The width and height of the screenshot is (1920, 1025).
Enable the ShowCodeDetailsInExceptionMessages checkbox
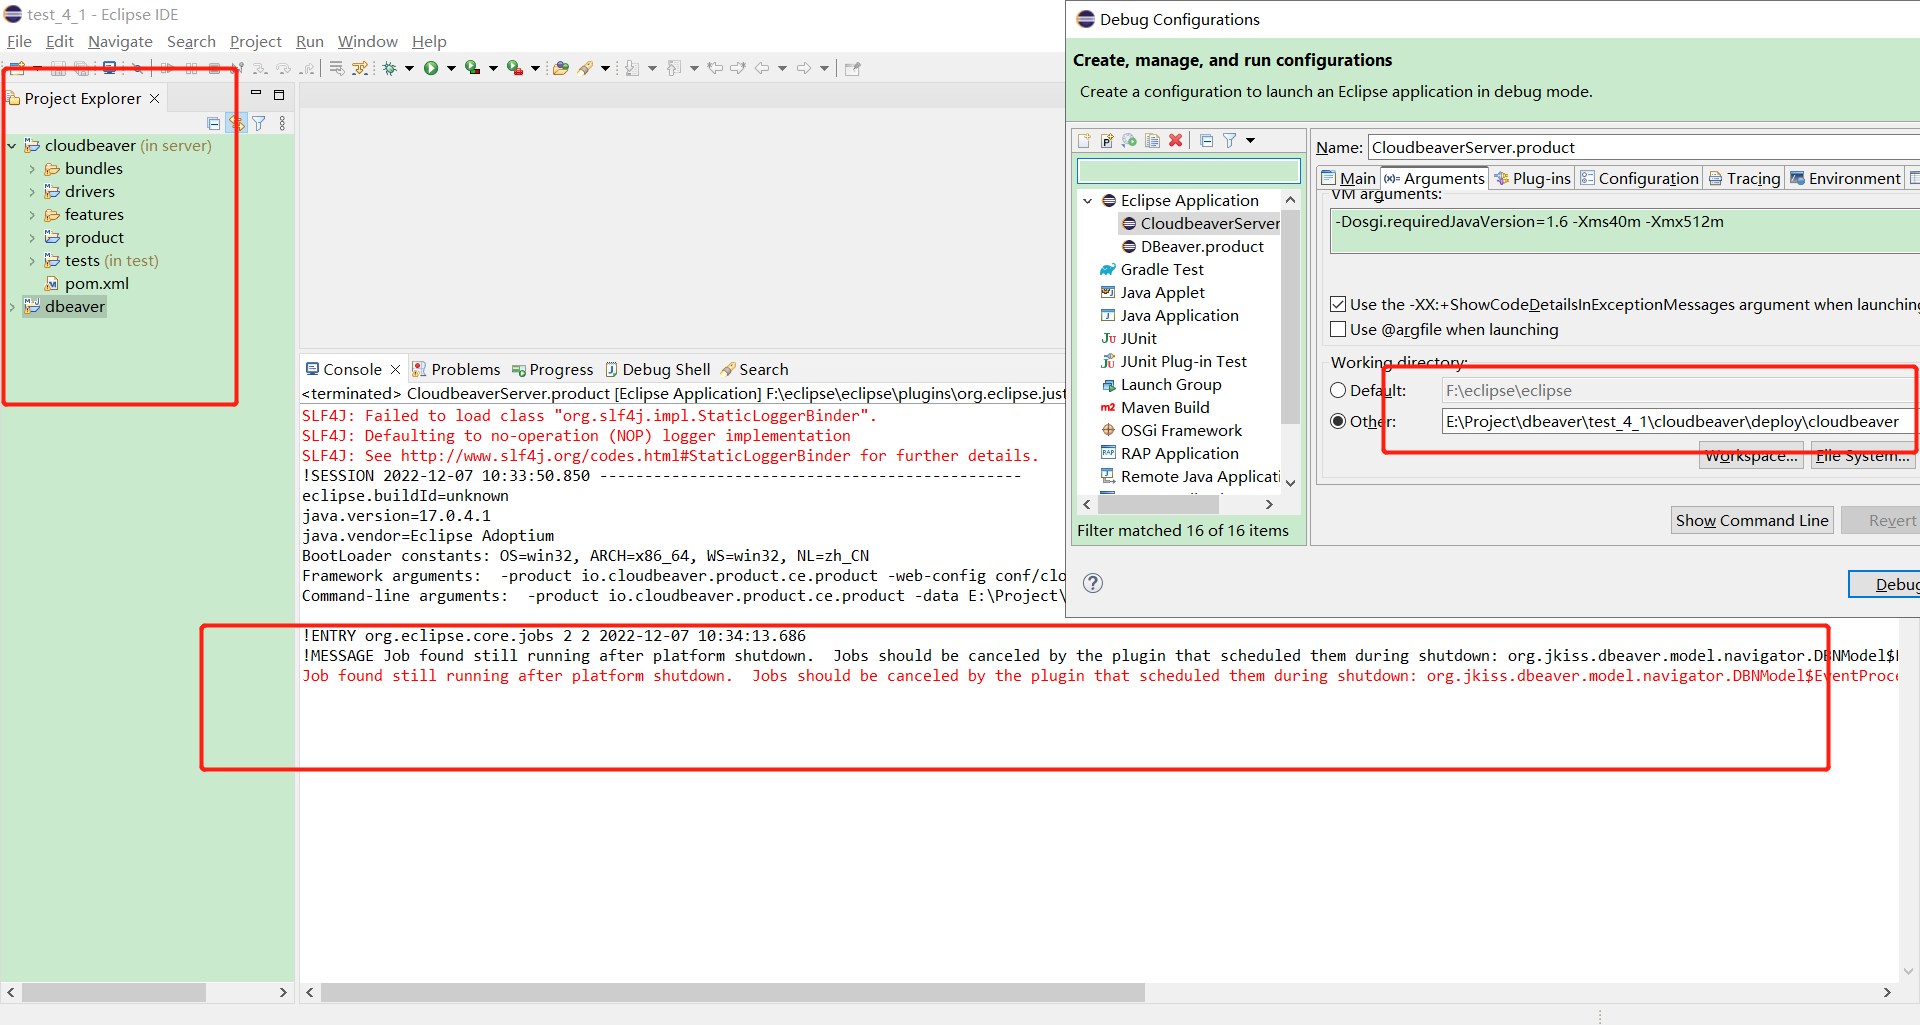pos(1338,305)
